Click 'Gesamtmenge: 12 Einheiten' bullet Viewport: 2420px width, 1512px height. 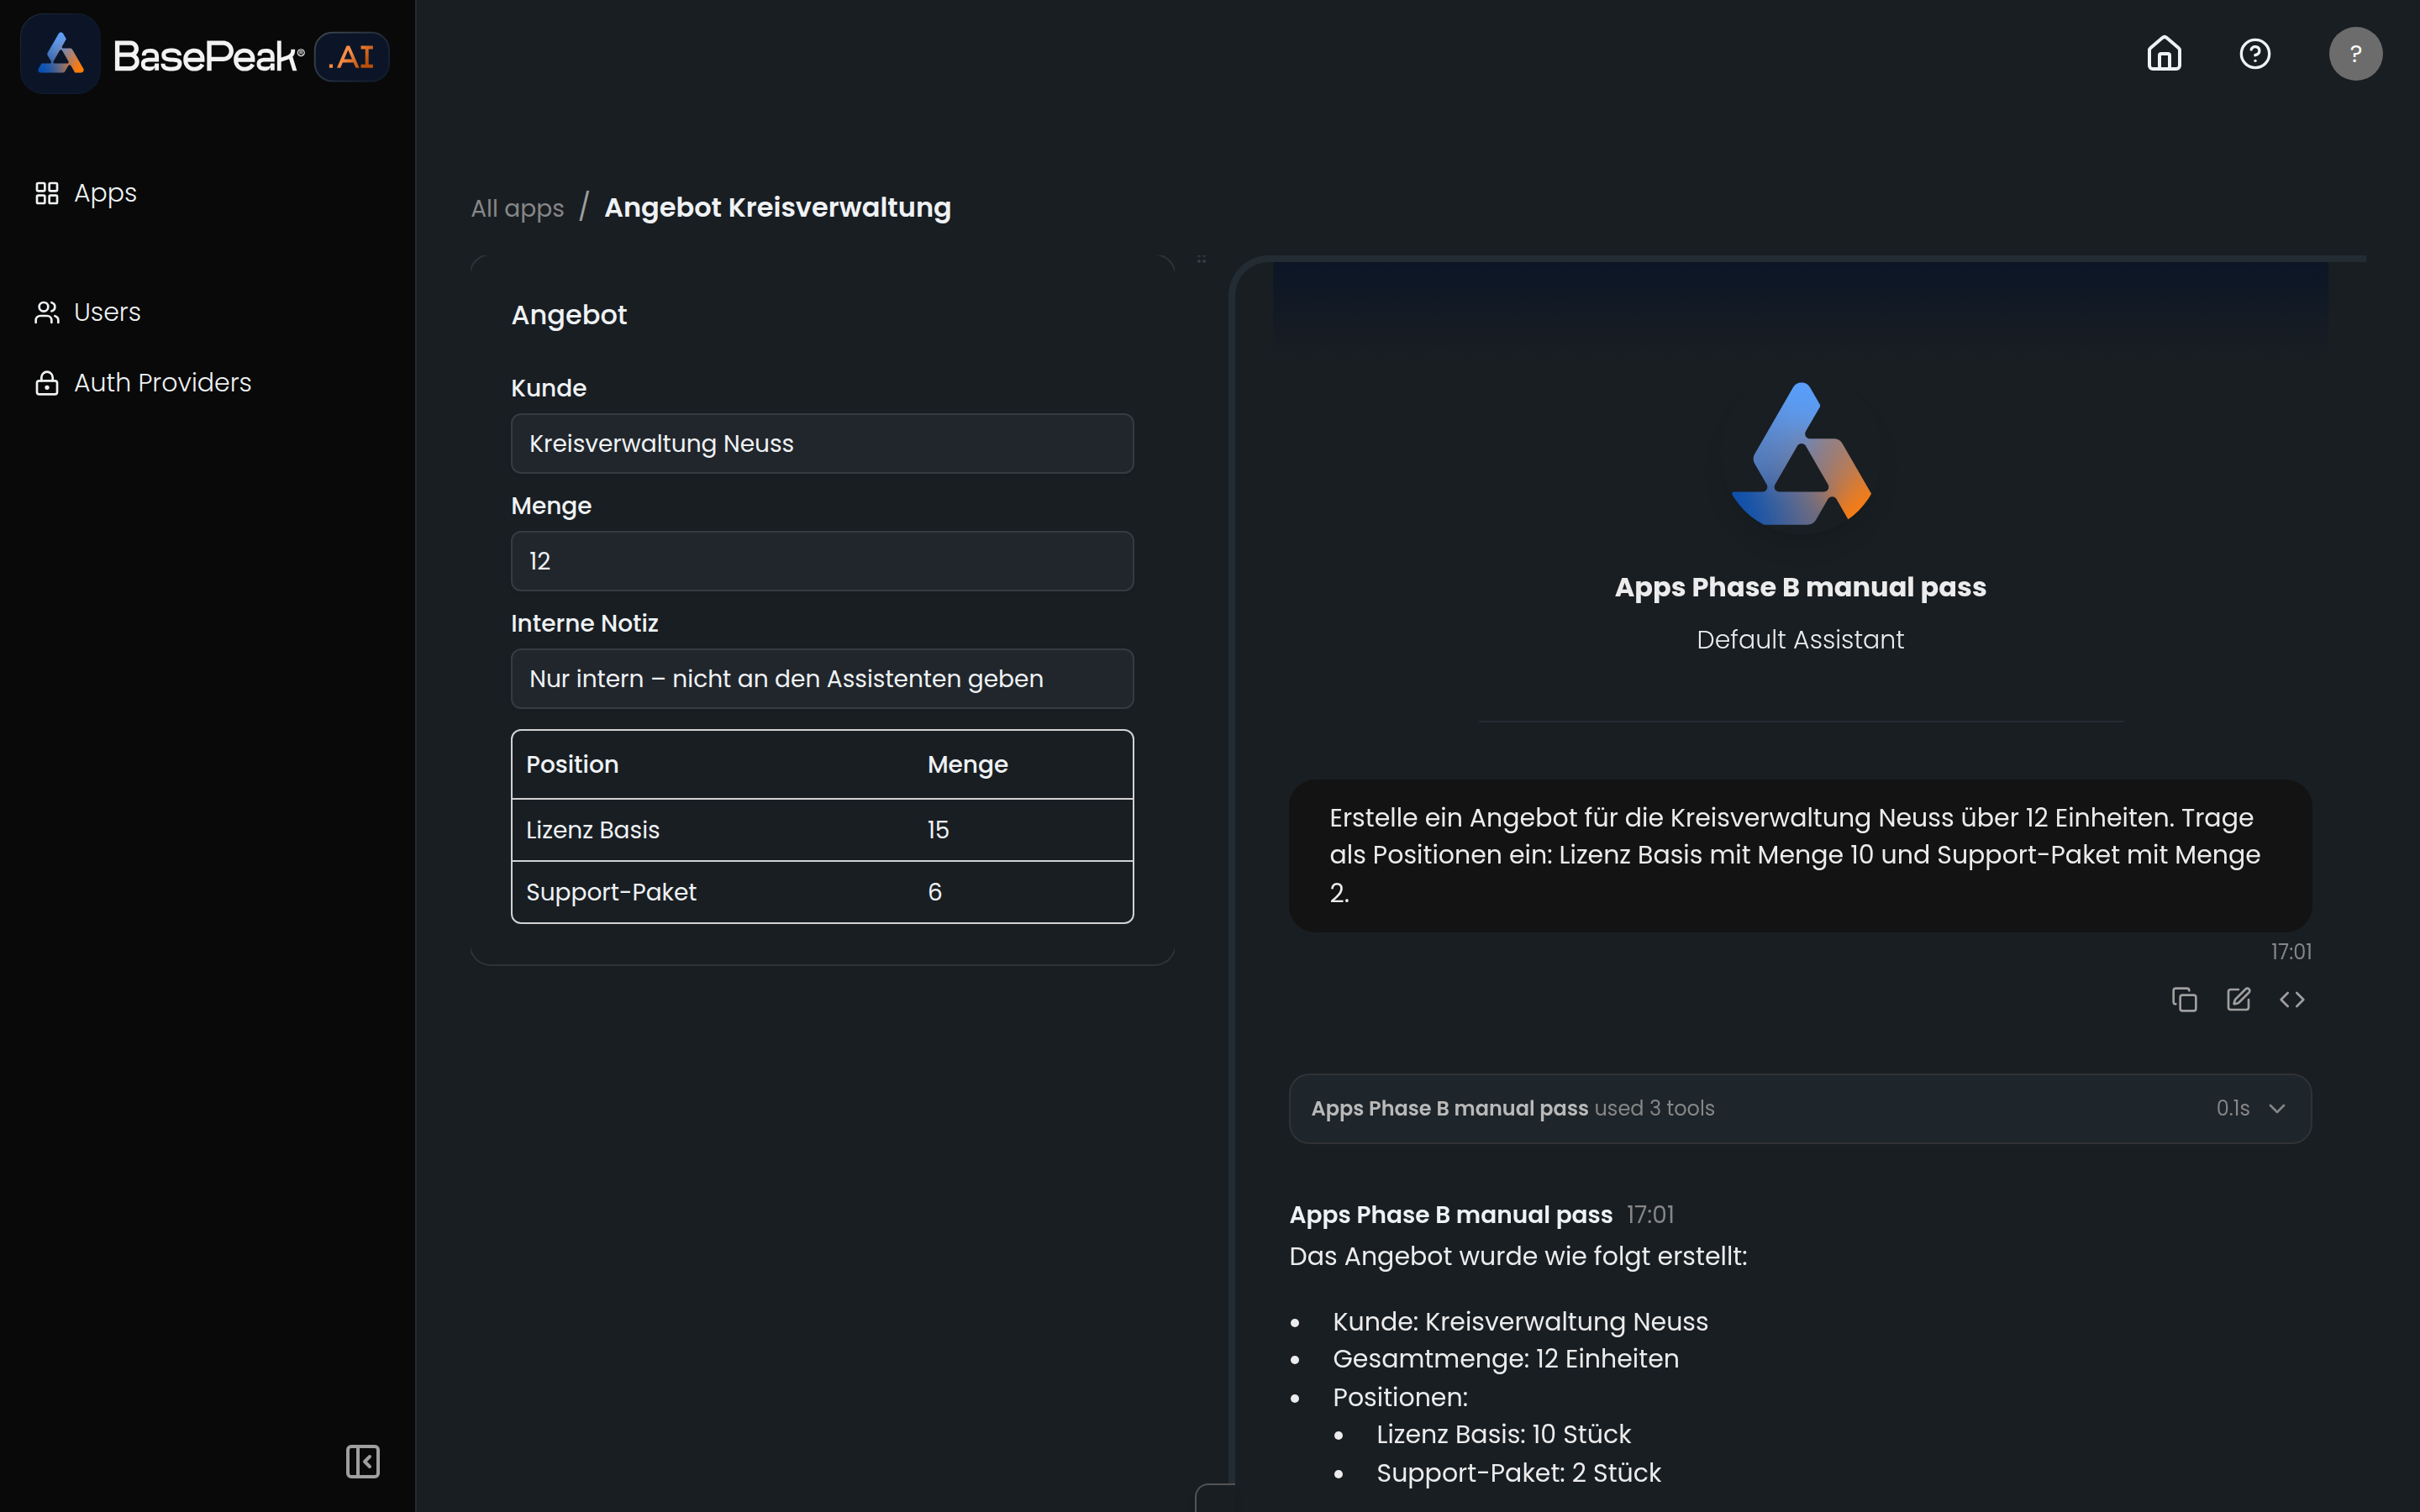click(1505, 1359)
